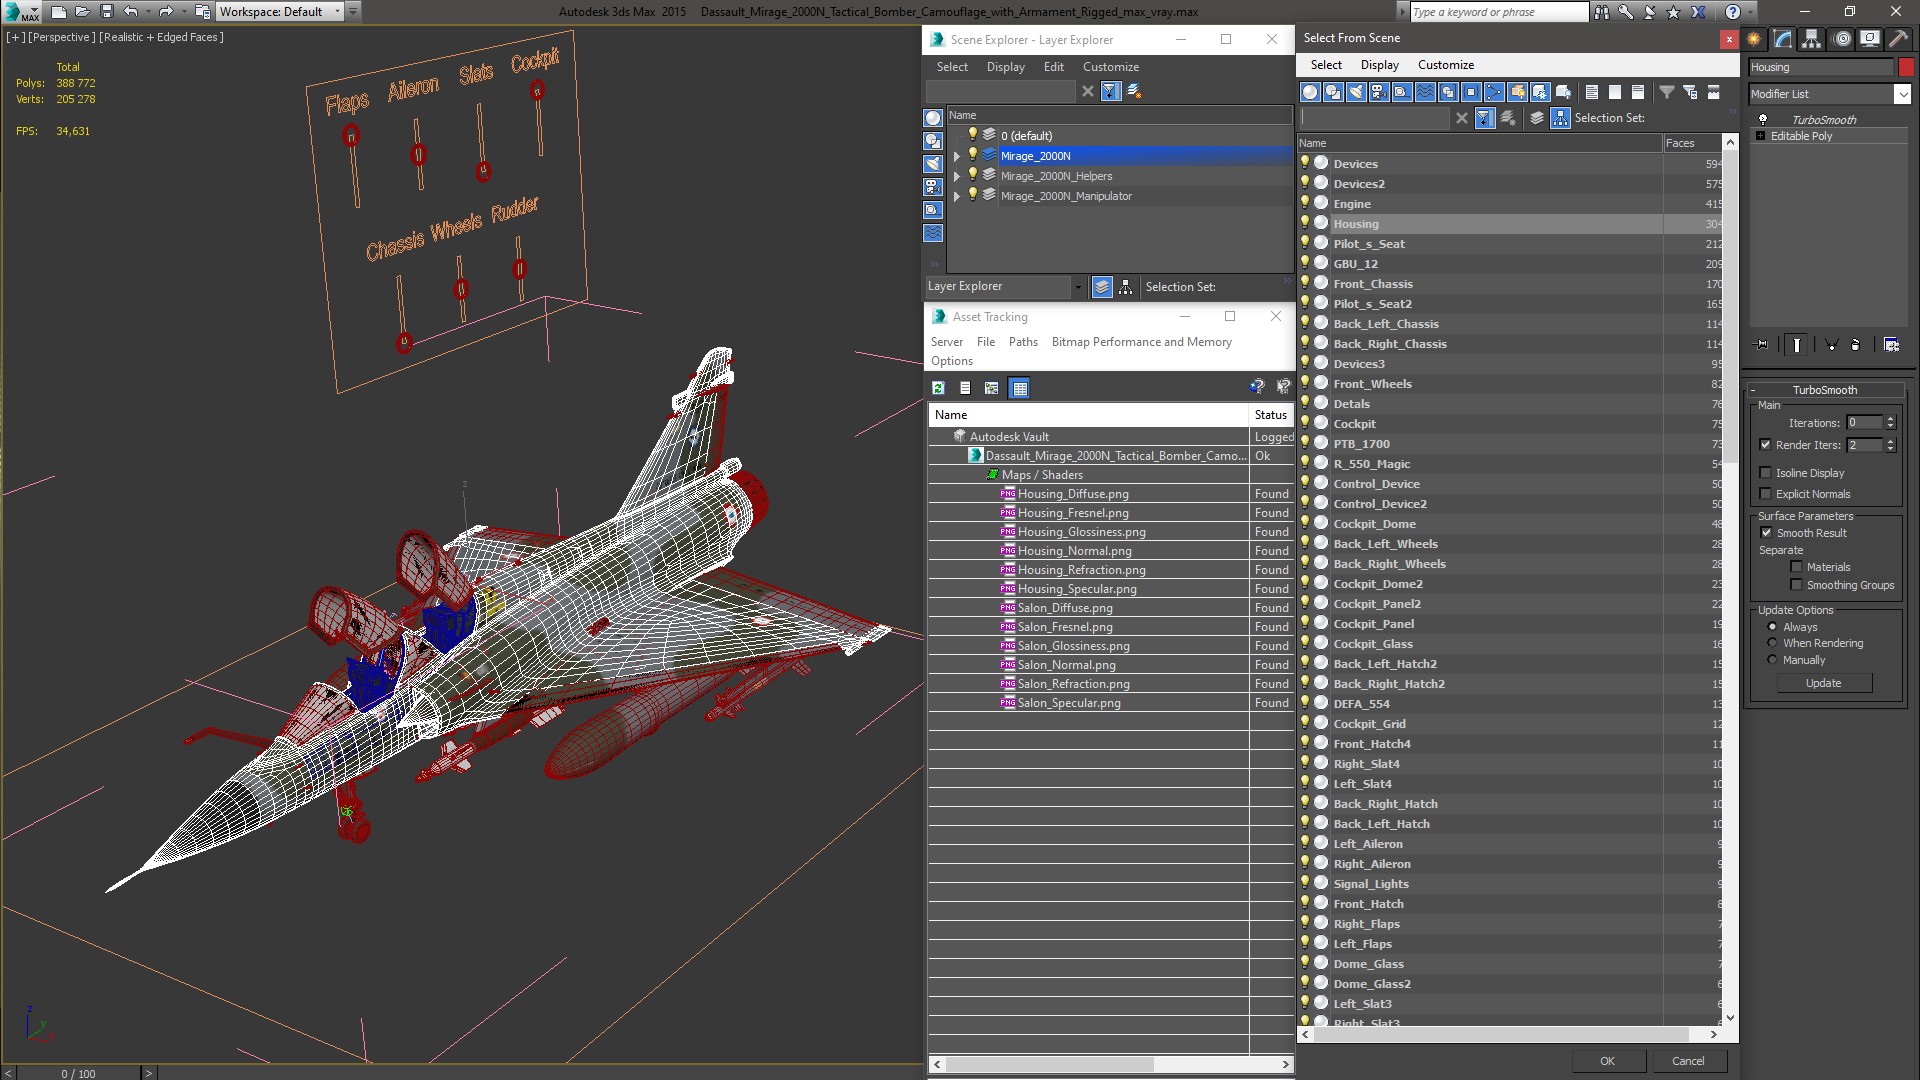1920x1080 pixels.
Task: Open the Paths menu in Asset Tracking
Action: (x=1023, y=342)
